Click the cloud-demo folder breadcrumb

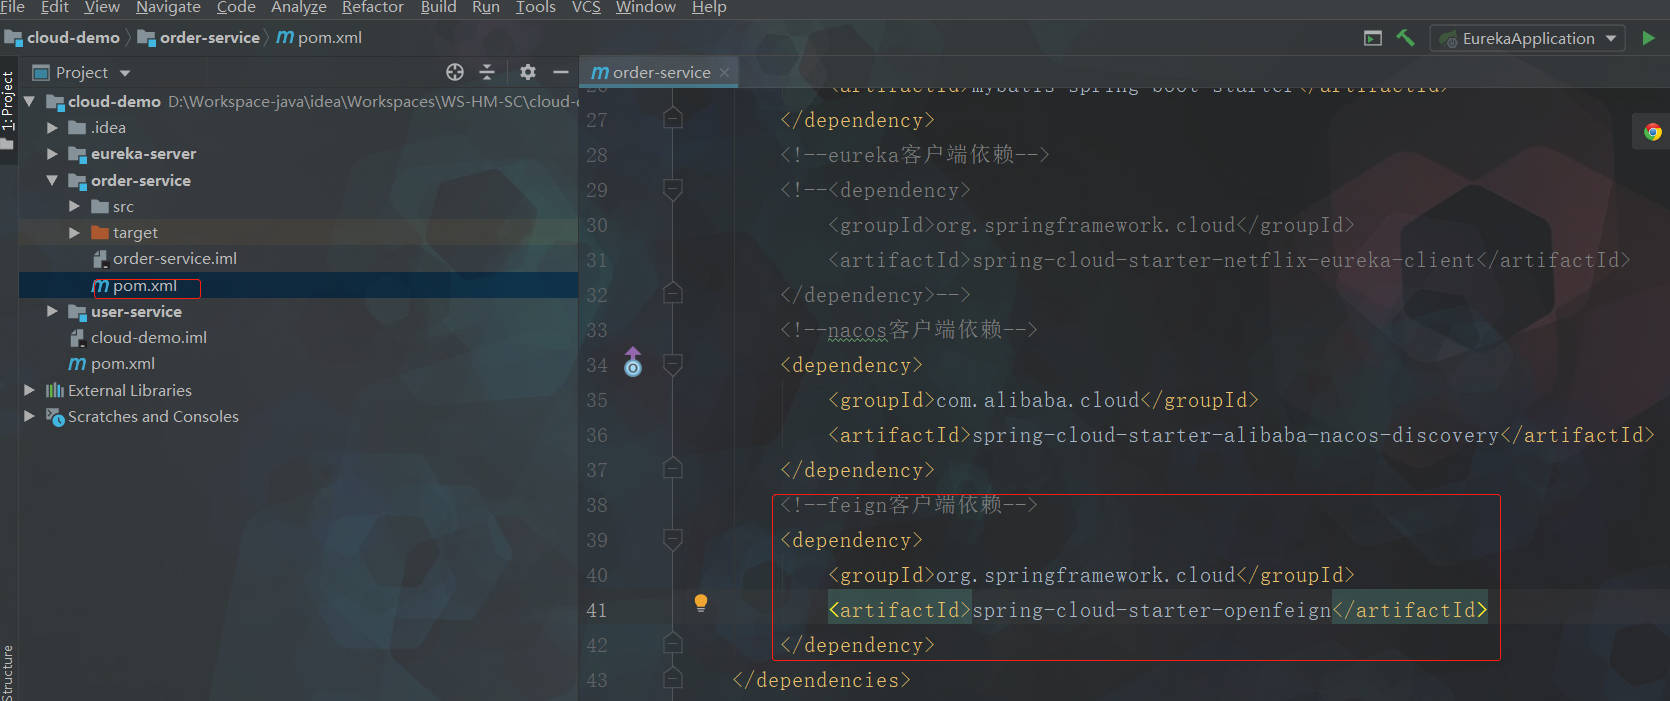coord(62,38)
